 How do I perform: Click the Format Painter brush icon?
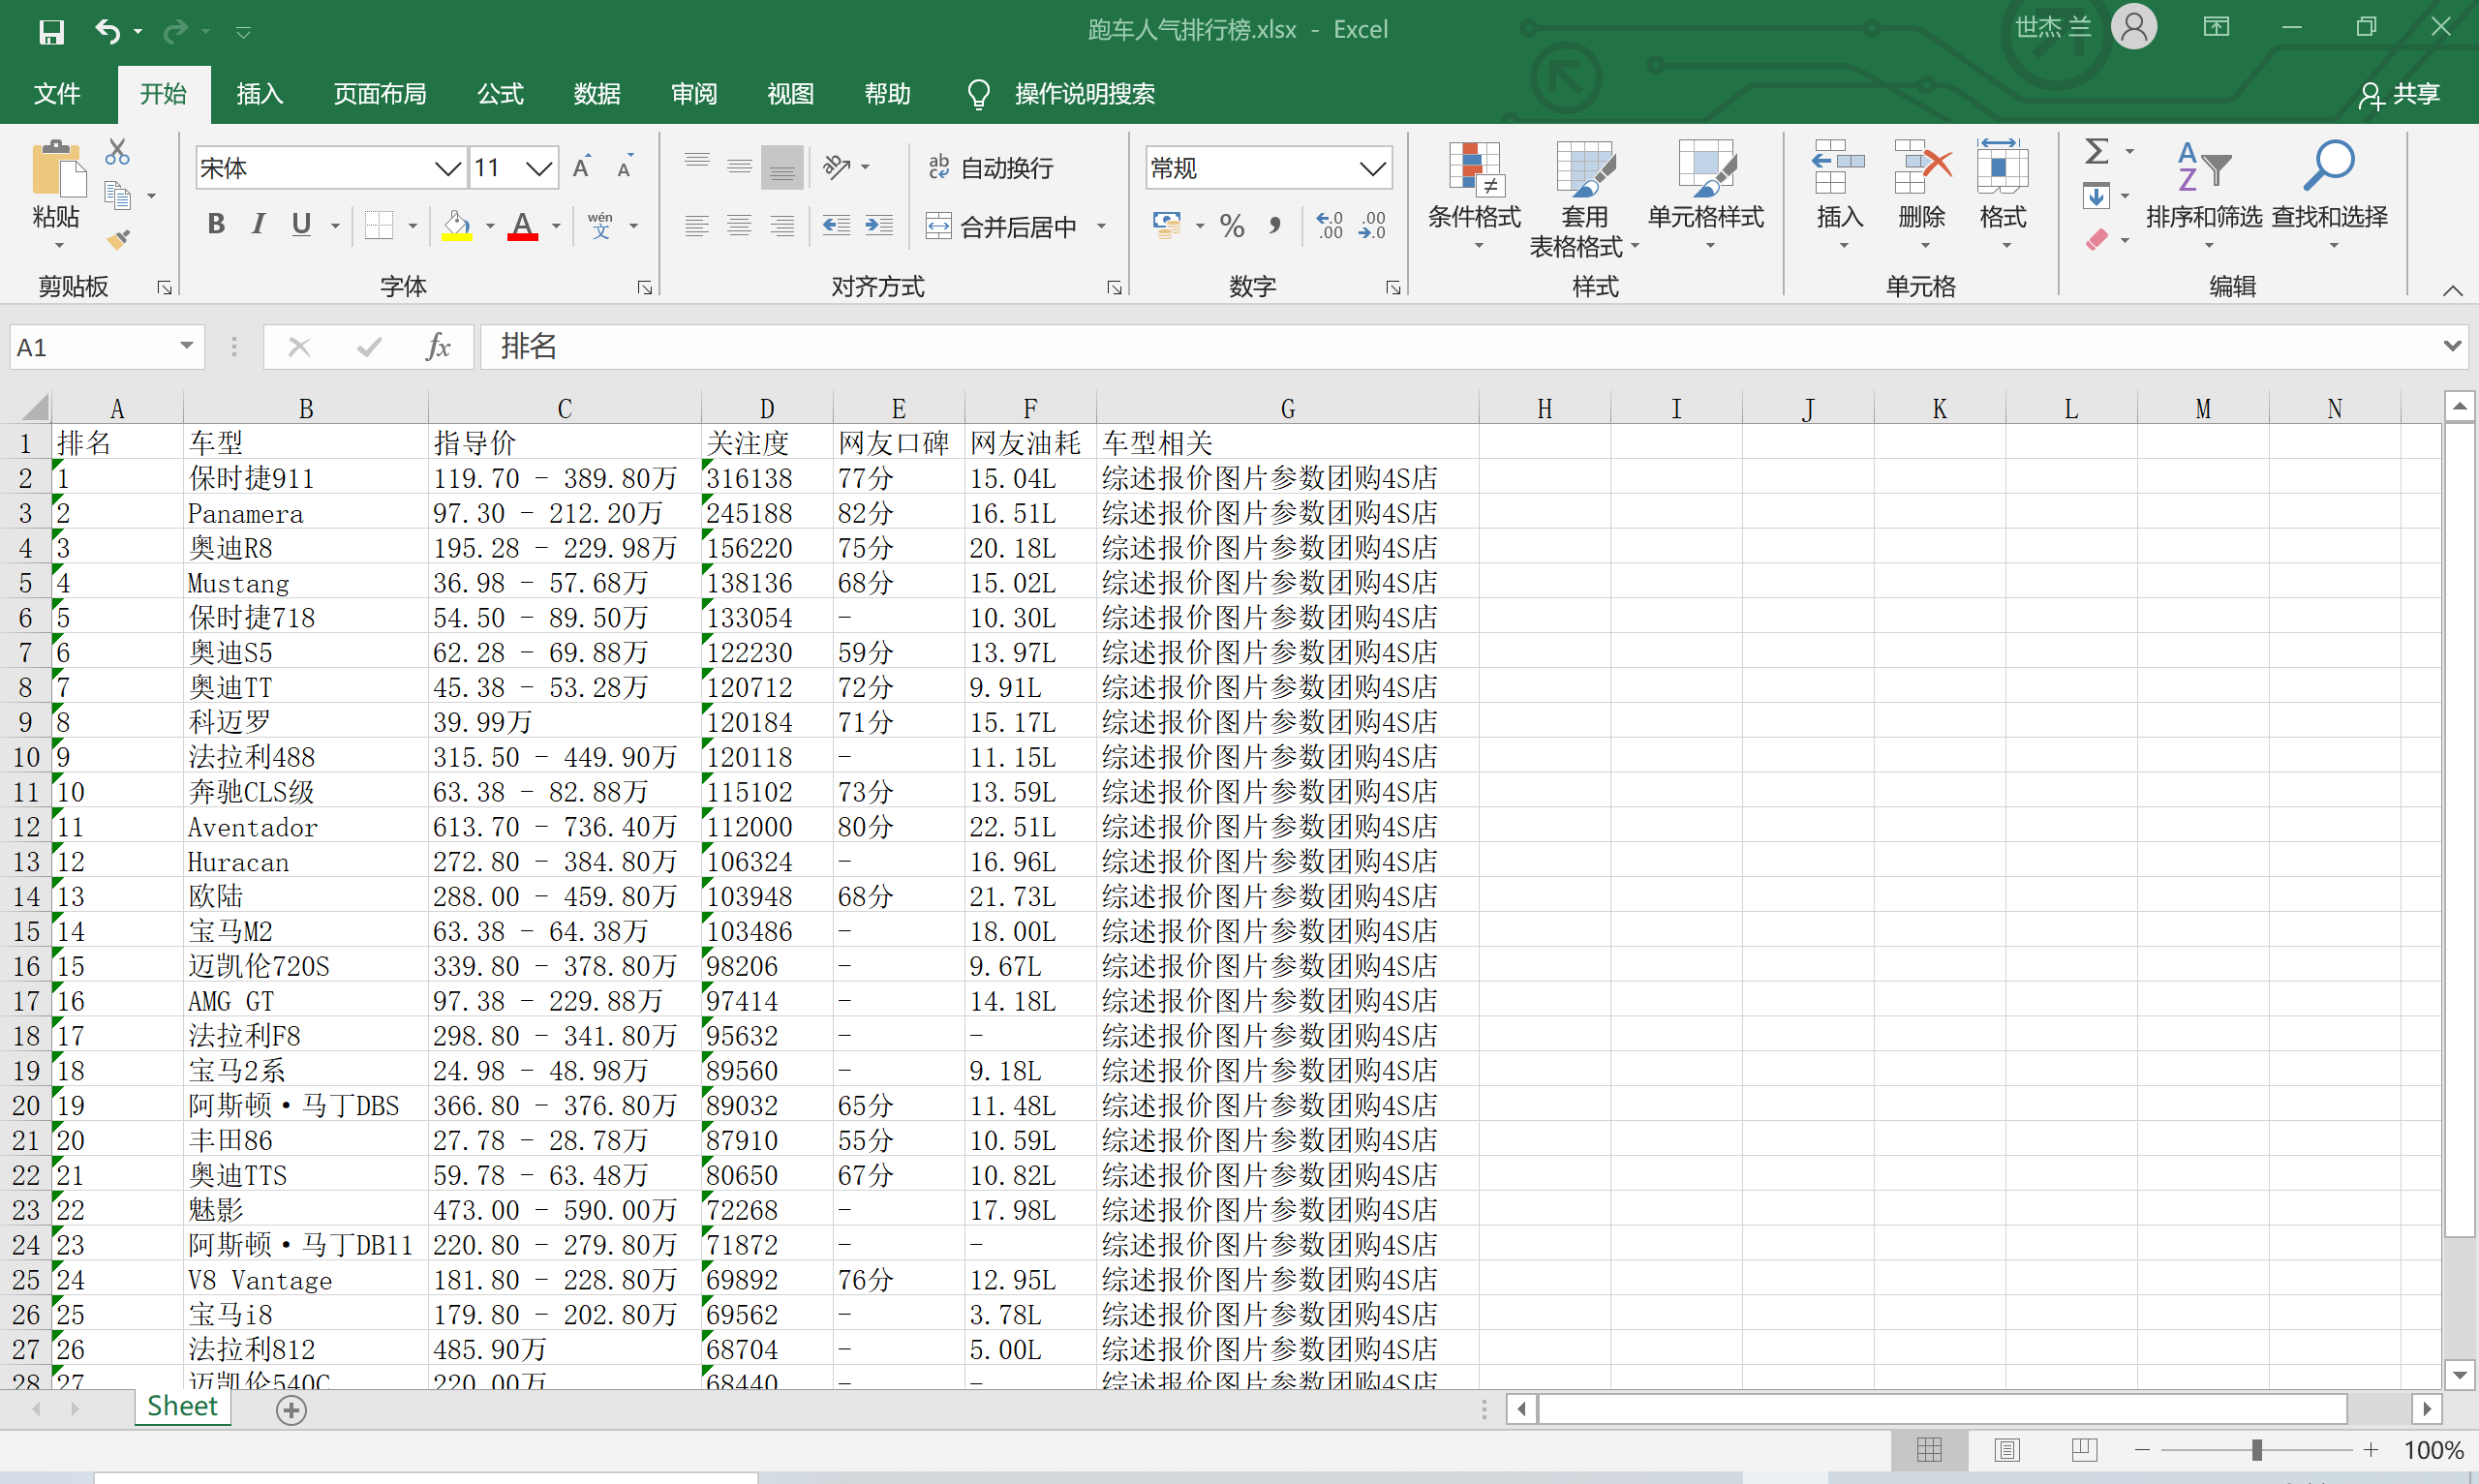pyautogui.click(x=118, y=240)
